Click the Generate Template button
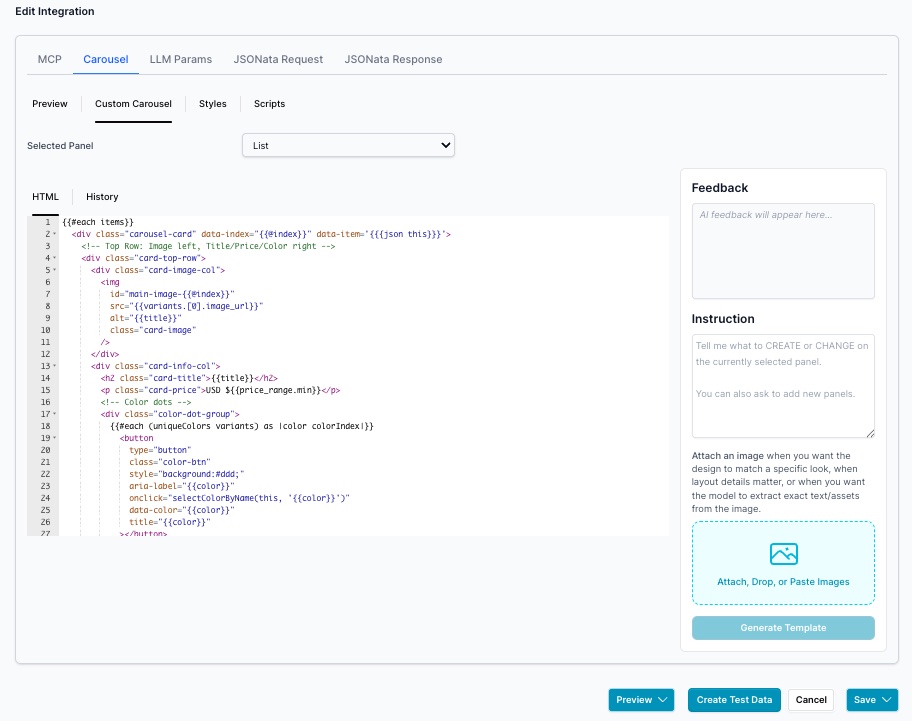Viewport: 912px width, 721px height. tap(783, 627)
